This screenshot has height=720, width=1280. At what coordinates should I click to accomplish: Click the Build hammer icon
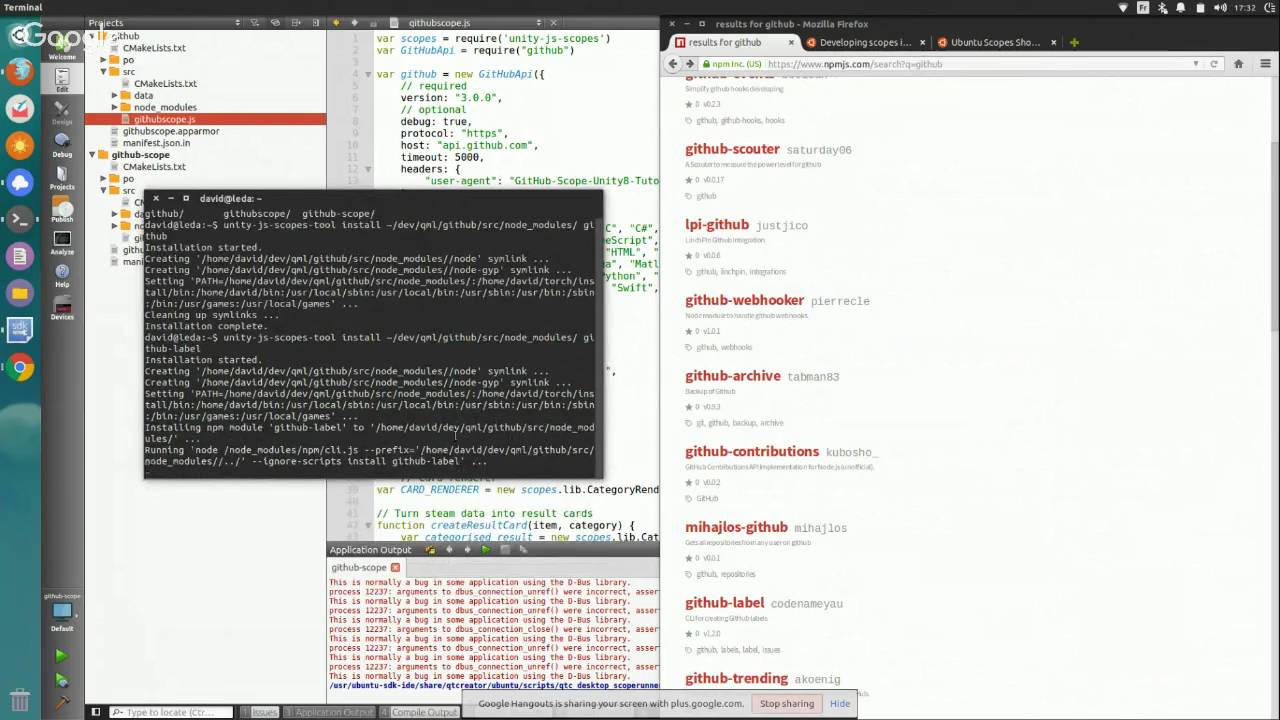(61, 703)
